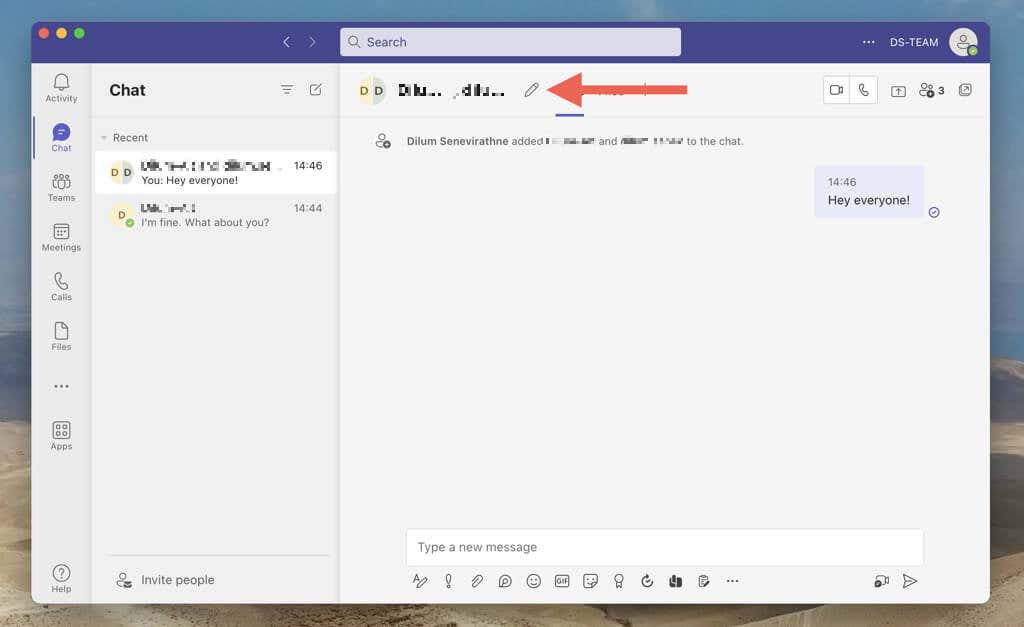Attach a file to the message
Image resolution: width=1024 pixels, height=627 pixels.
[476, 581]
